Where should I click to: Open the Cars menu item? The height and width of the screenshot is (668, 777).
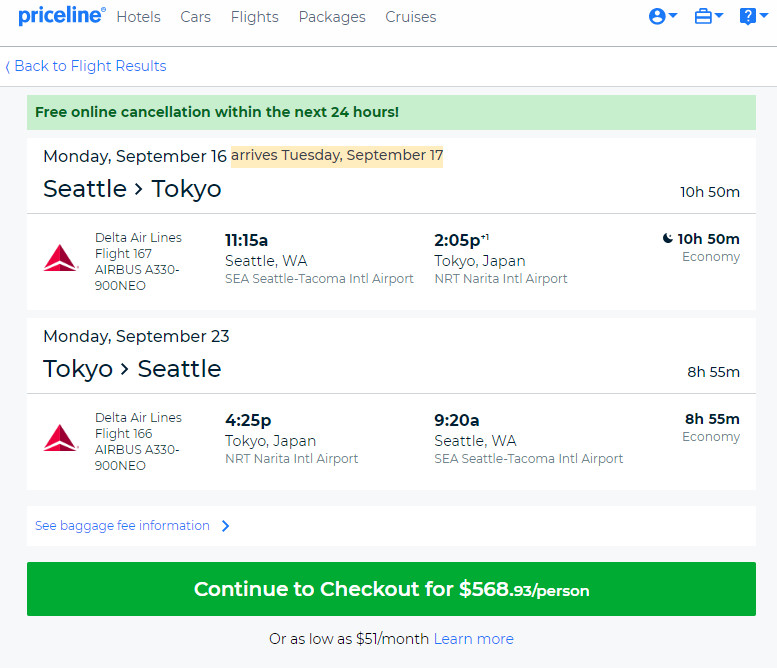click(195, 17)
